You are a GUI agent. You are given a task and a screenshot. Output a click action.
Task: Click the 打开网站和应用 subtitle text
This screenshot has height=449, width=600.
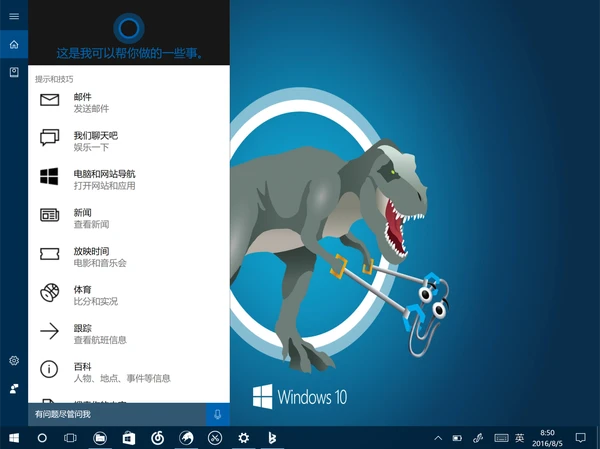(104, 186)
